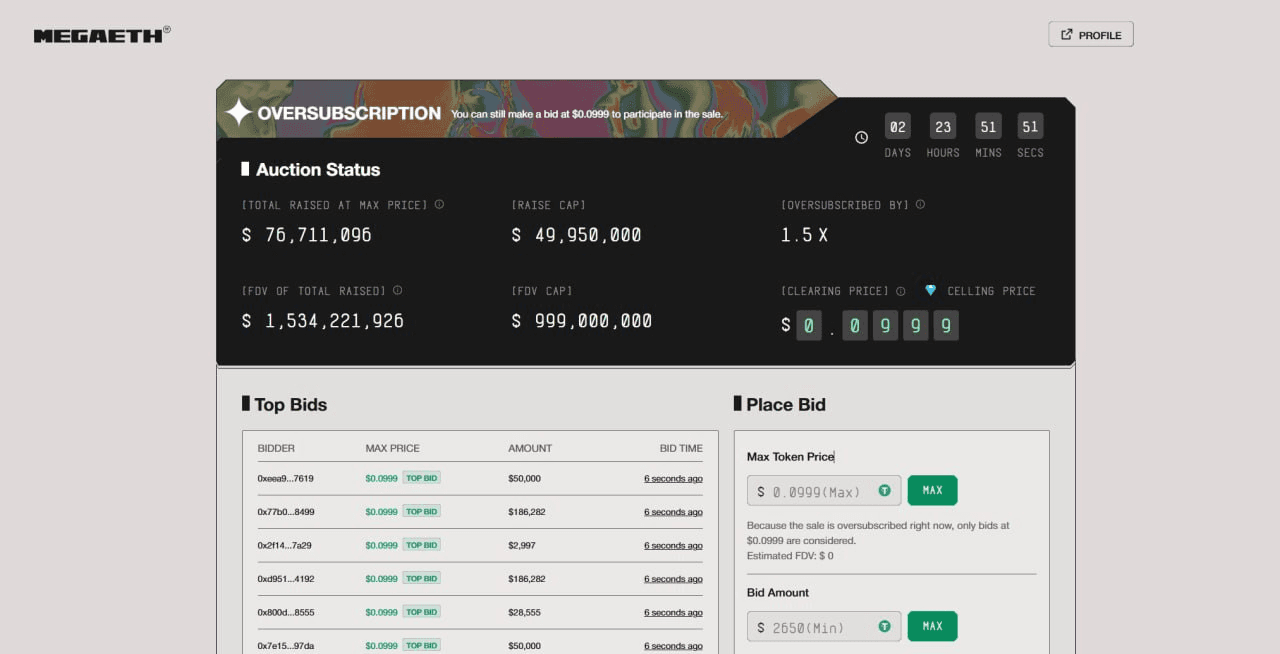
Task: Click the HOURS countdown box
Action: [x=942, y=127]
